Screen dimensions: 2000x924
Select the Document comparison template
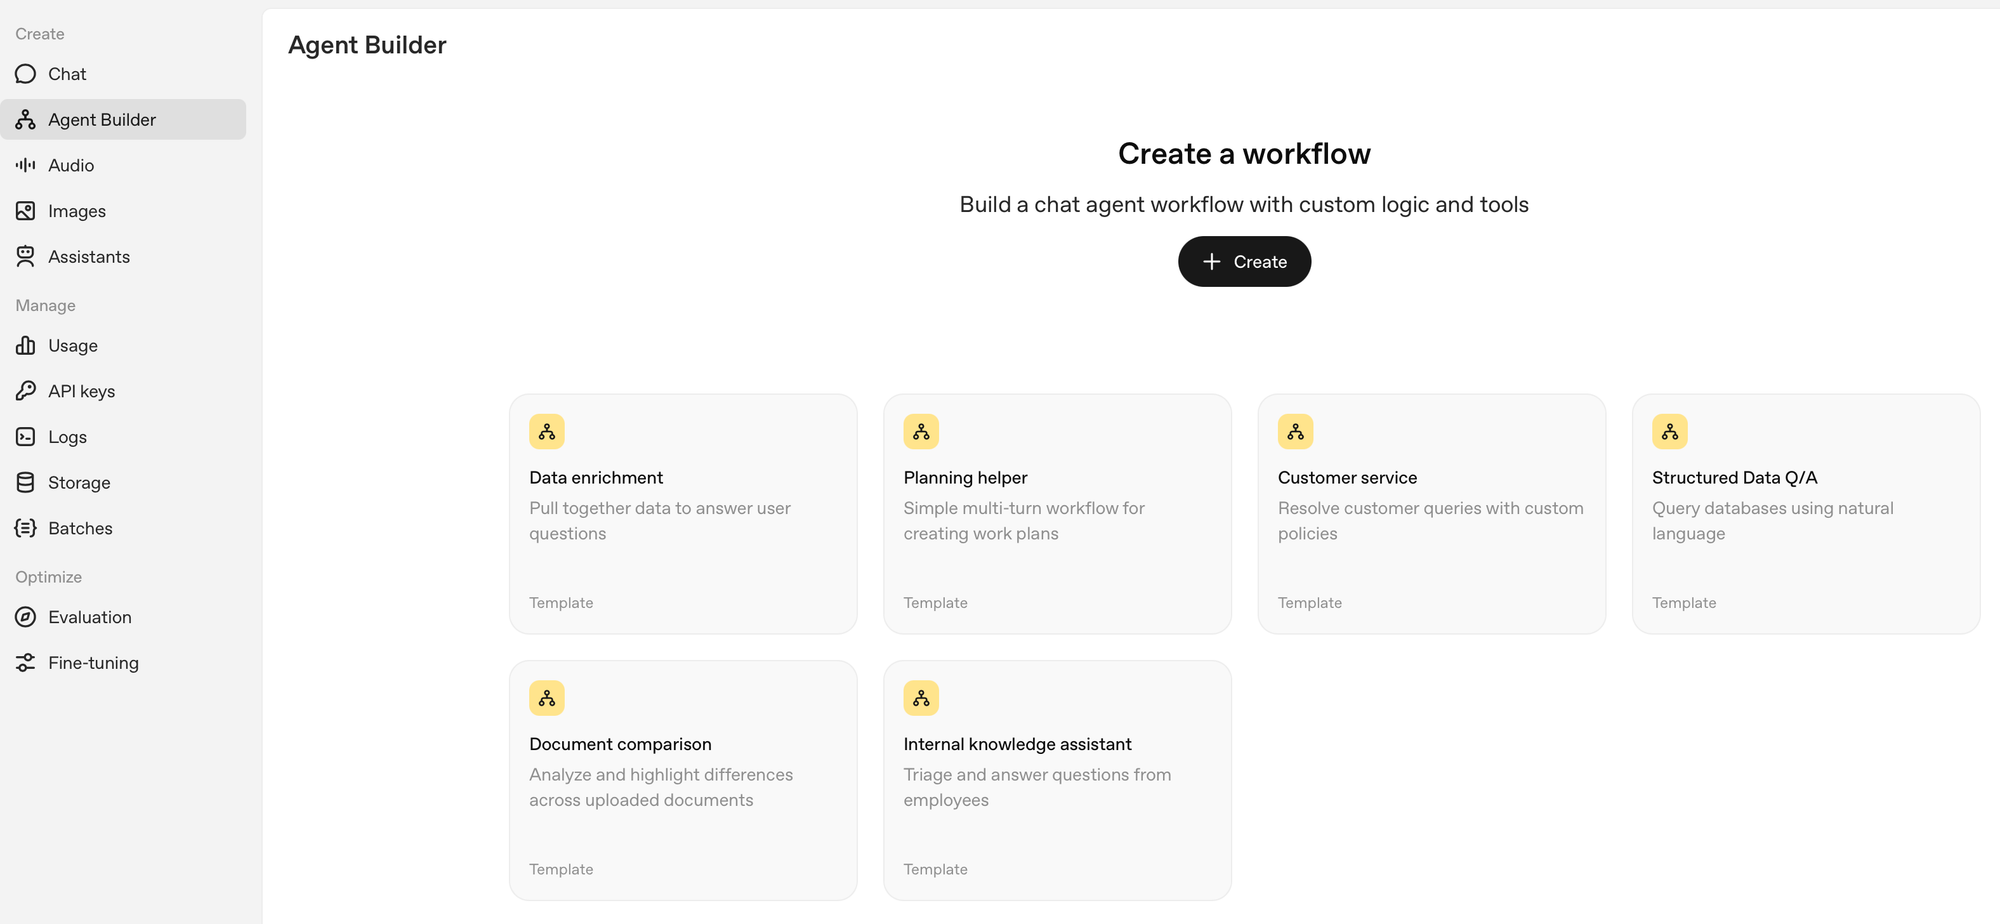(683, 780)
